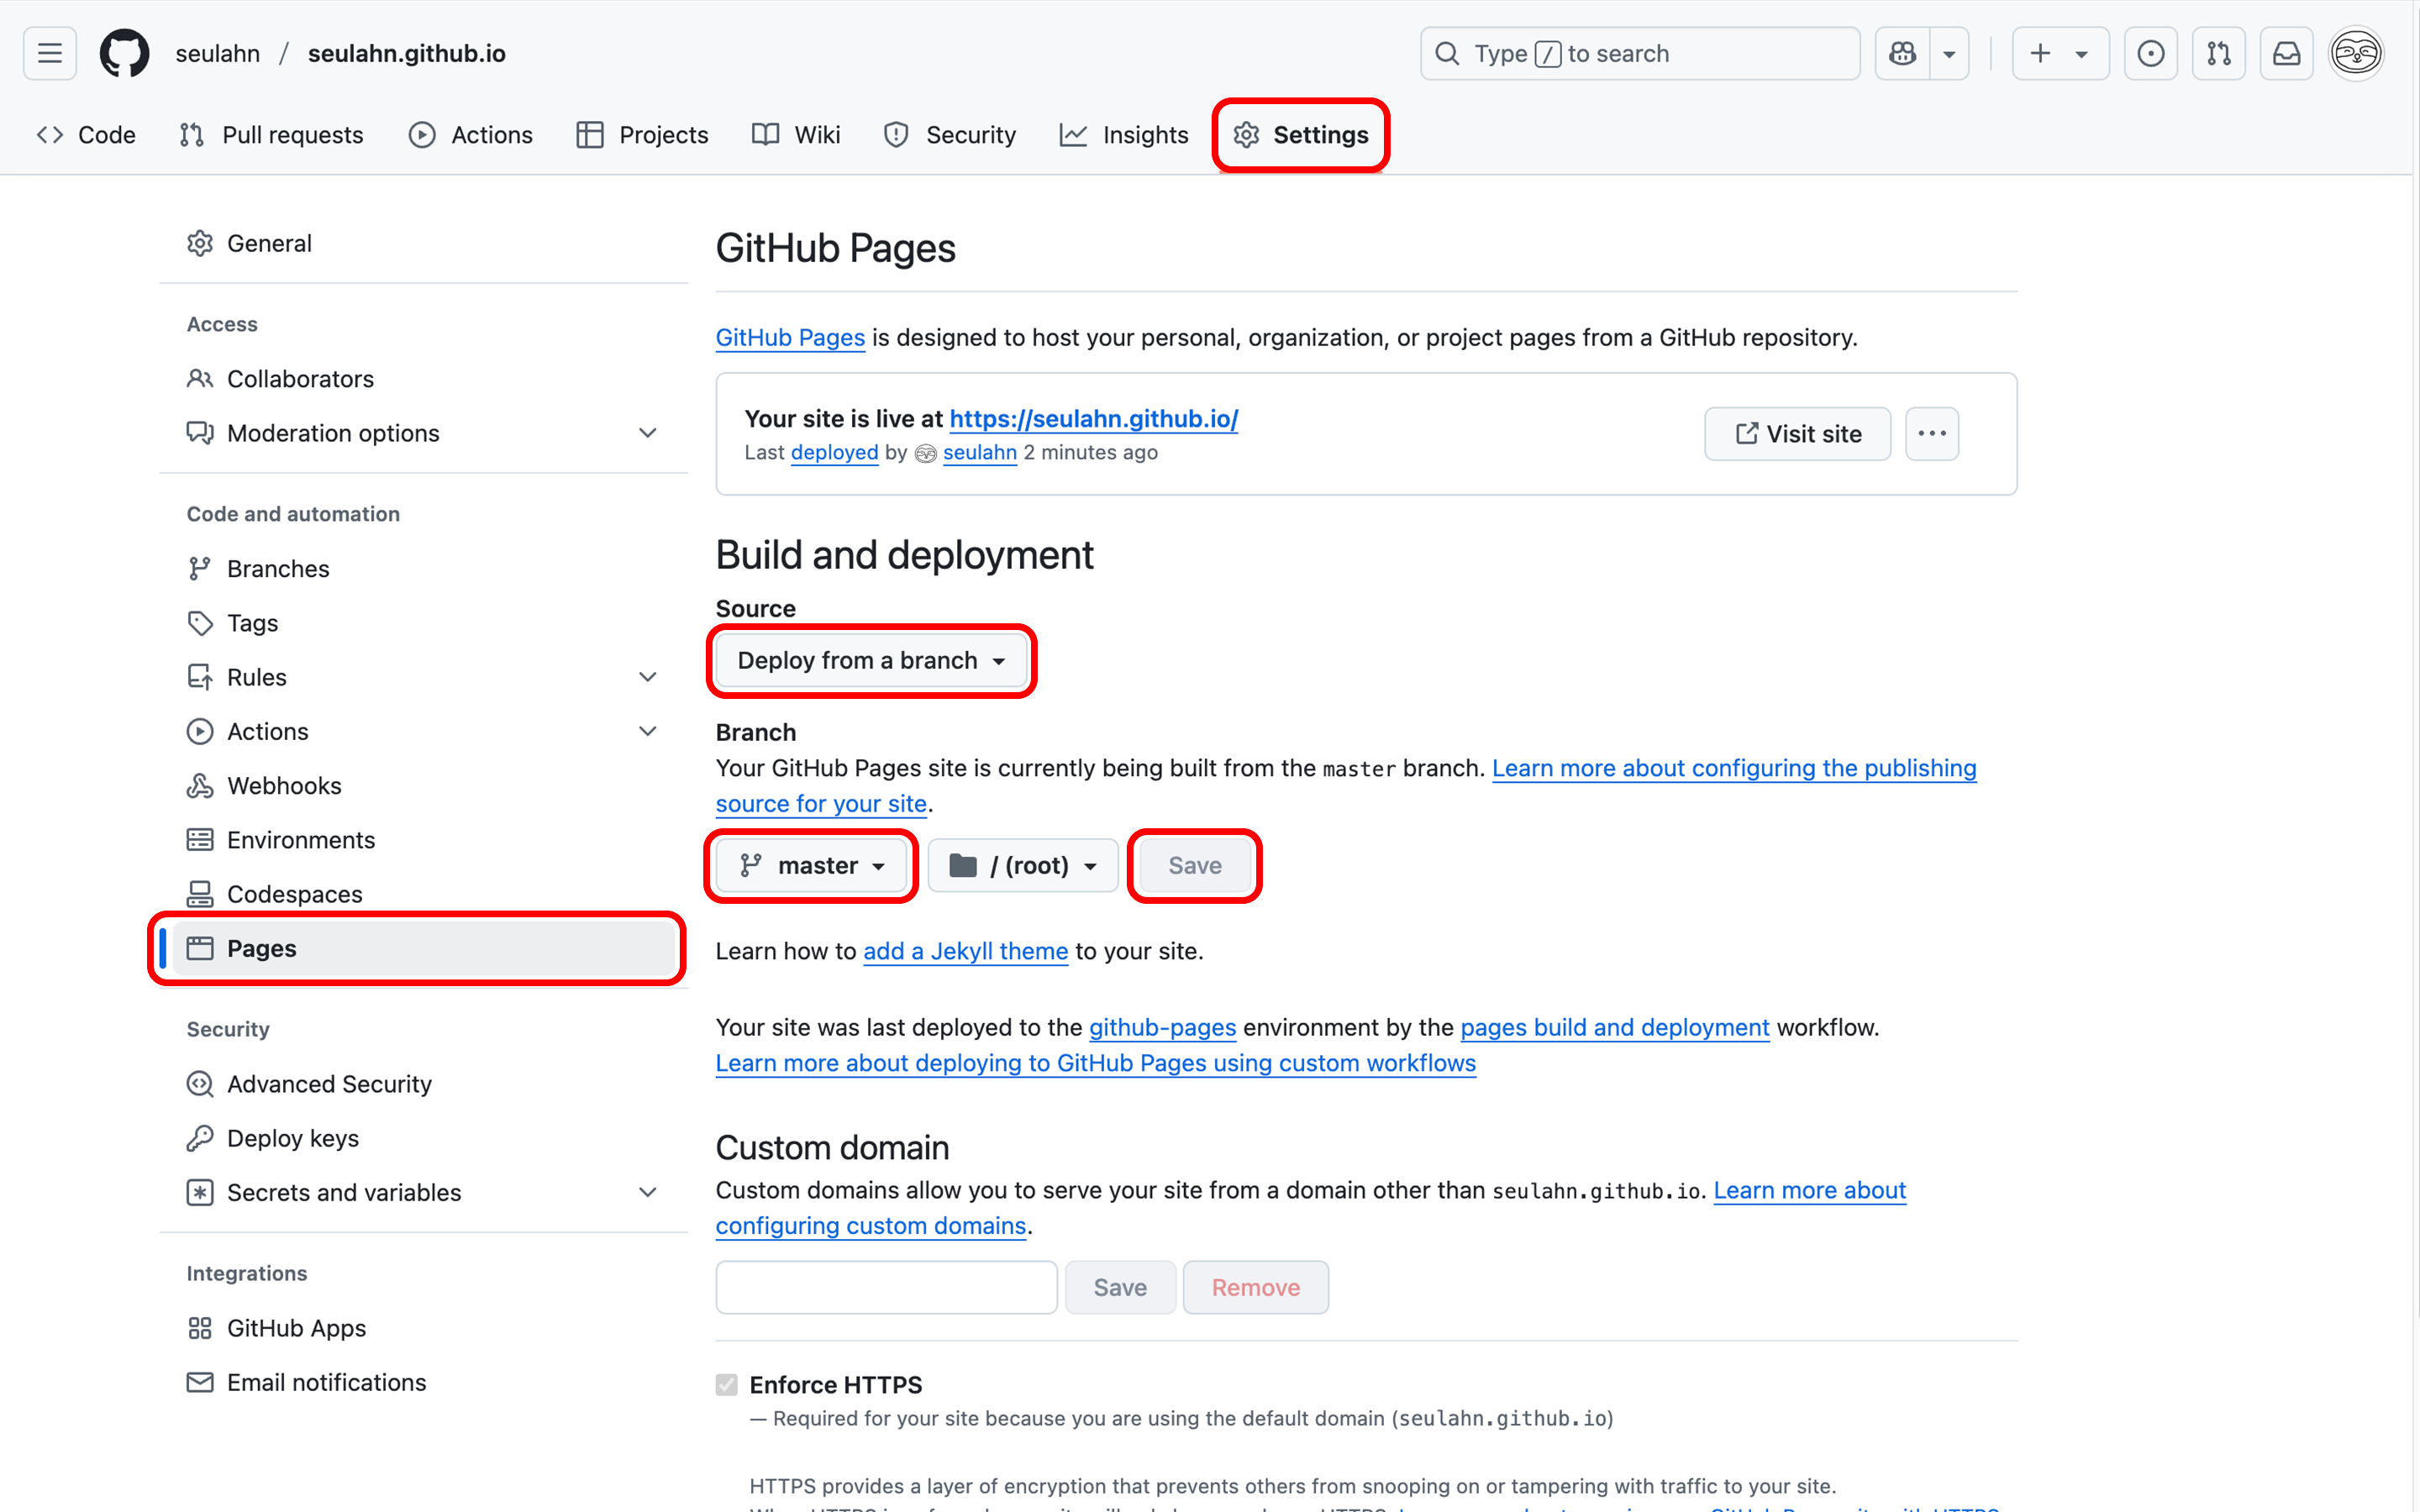Viewport: 2420px width, 1512px height.
Task: Click the seulahn owner link
Action: point(217,53)
